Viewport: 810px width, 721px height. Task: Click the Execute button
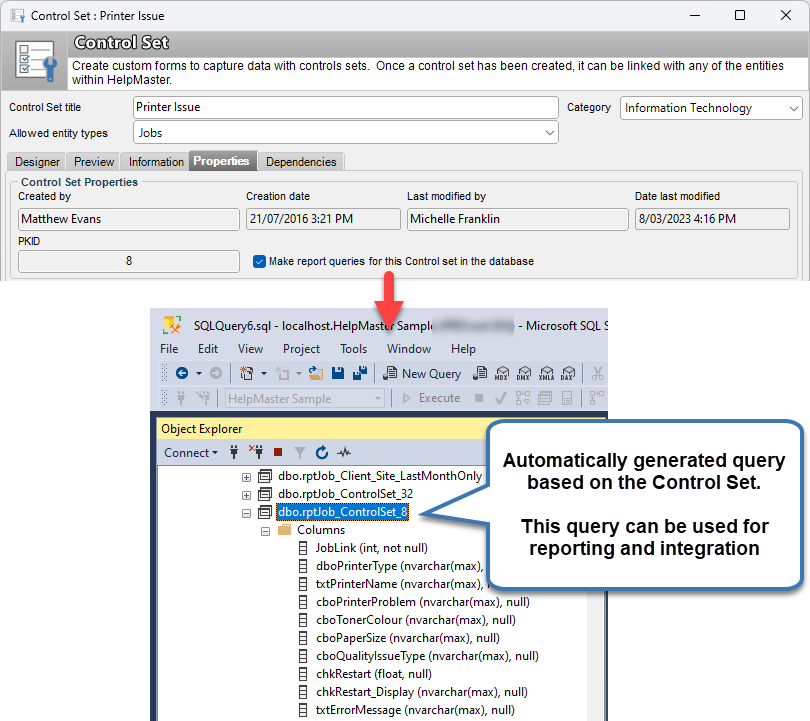[431, 398]
